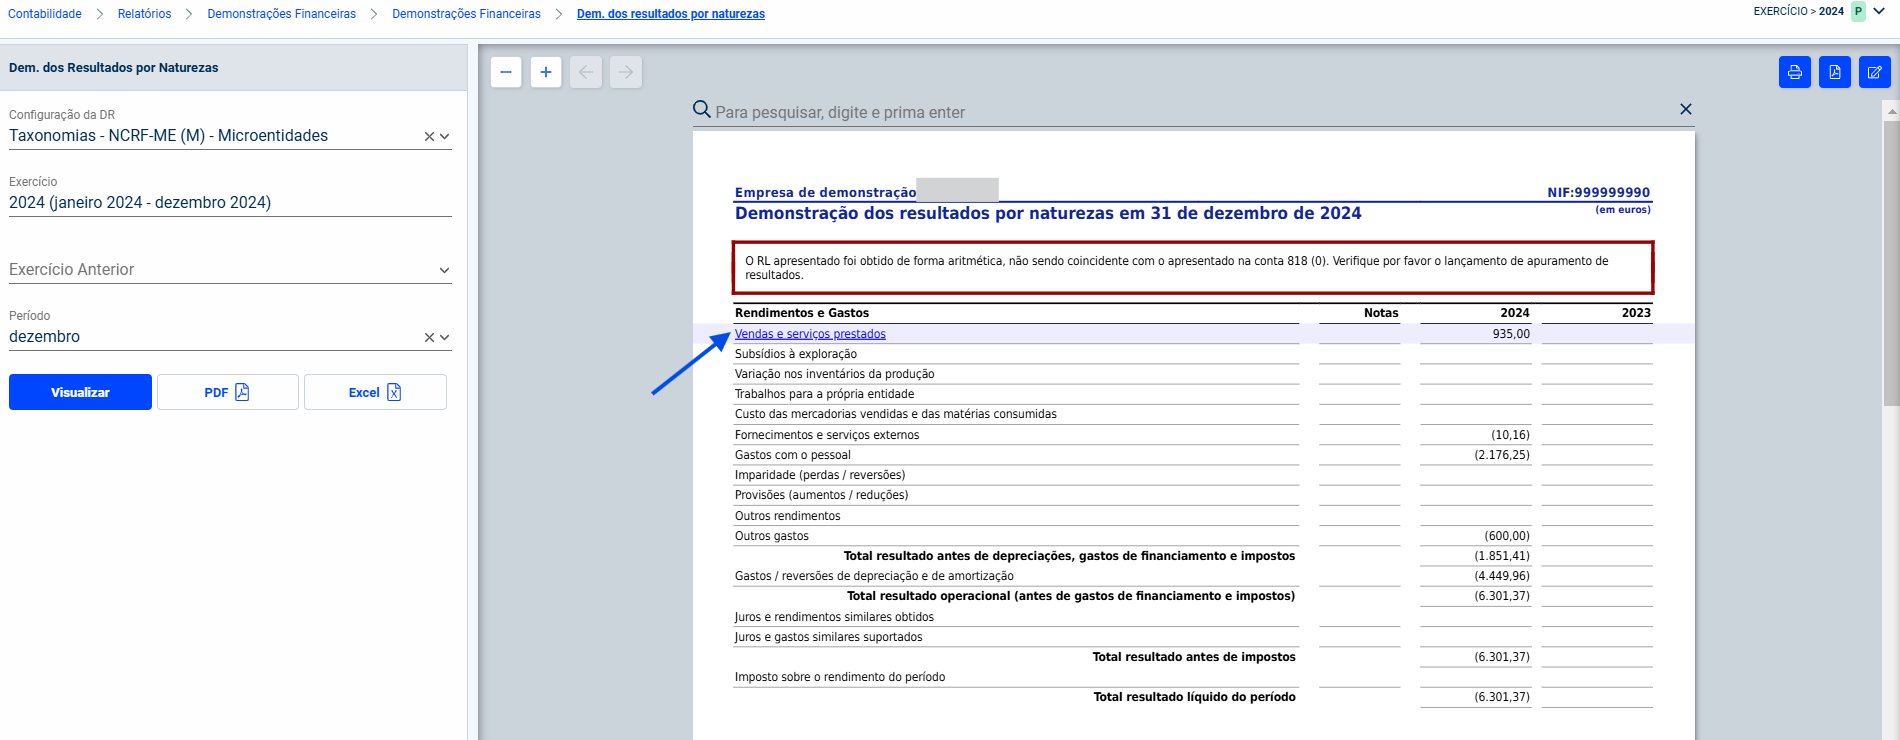
Task: Click the 2023 column header
Action: coord(1636,313)
